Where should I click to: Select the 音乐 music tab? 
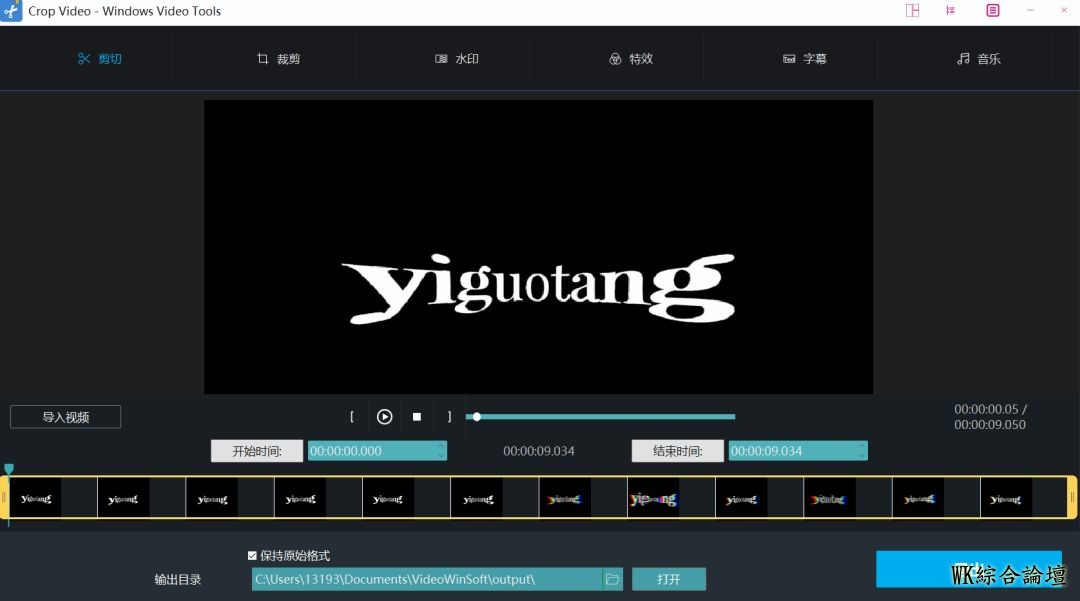(978, 59)
